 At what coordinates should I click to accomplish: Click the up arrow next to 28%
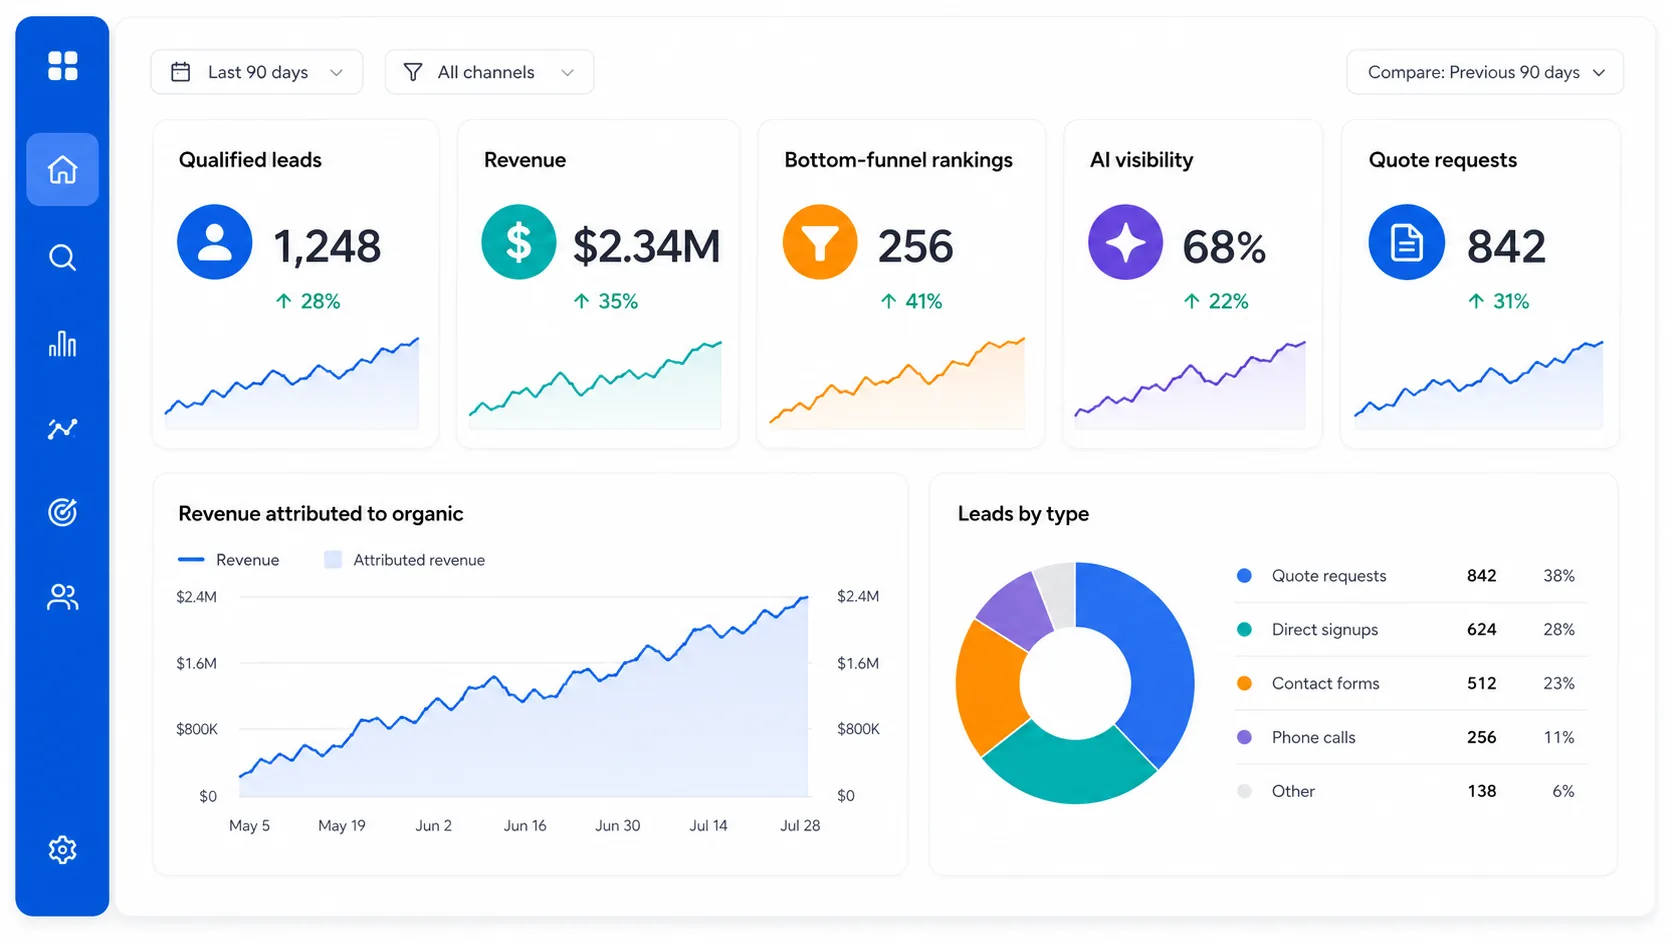283,301
